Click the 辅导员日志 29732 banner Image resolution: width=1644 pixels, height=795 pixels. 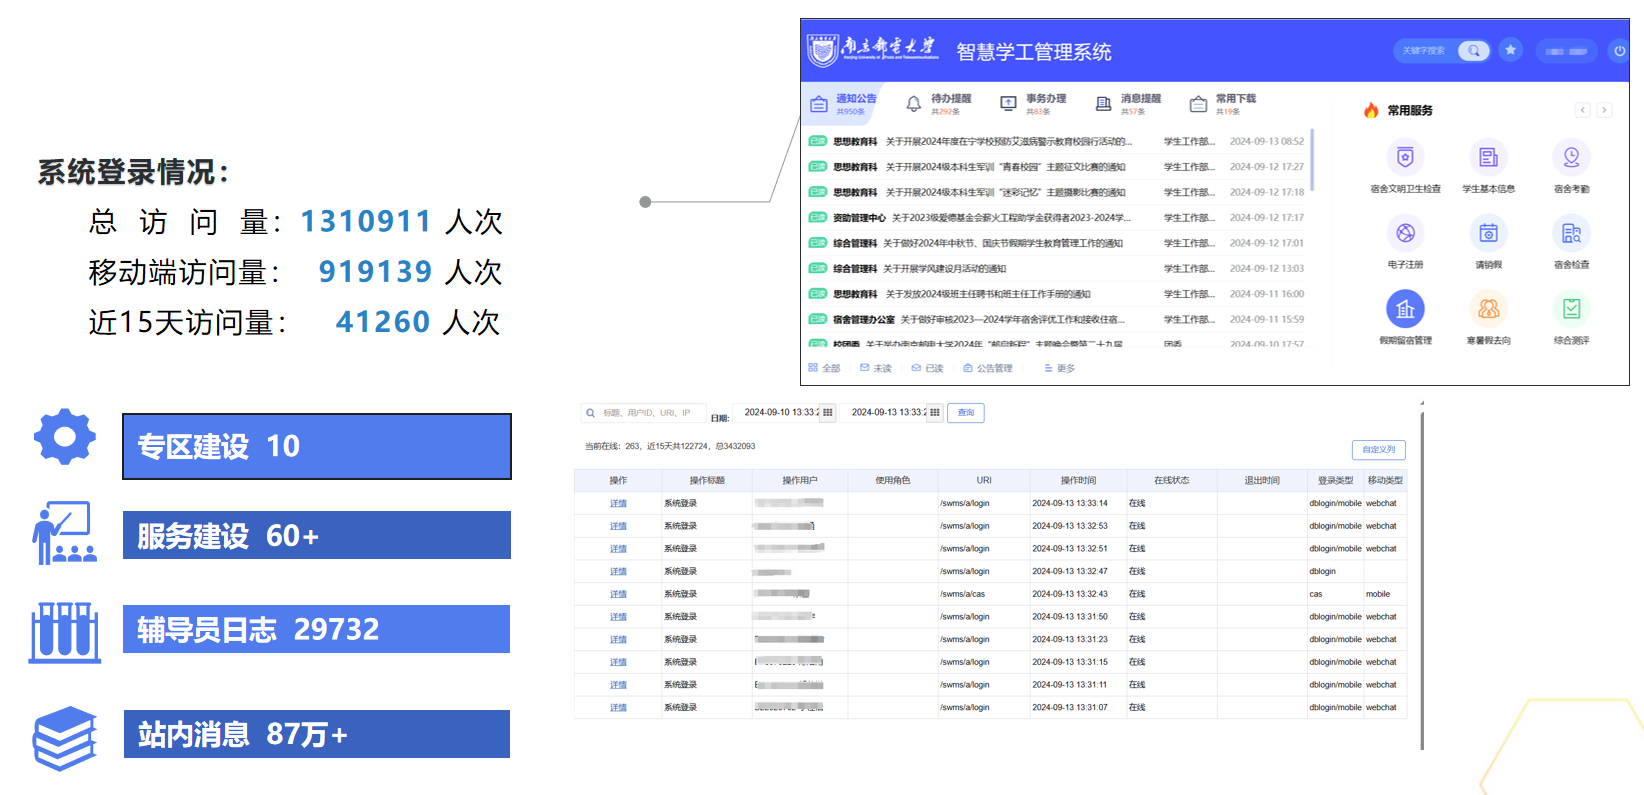(317, 629)
